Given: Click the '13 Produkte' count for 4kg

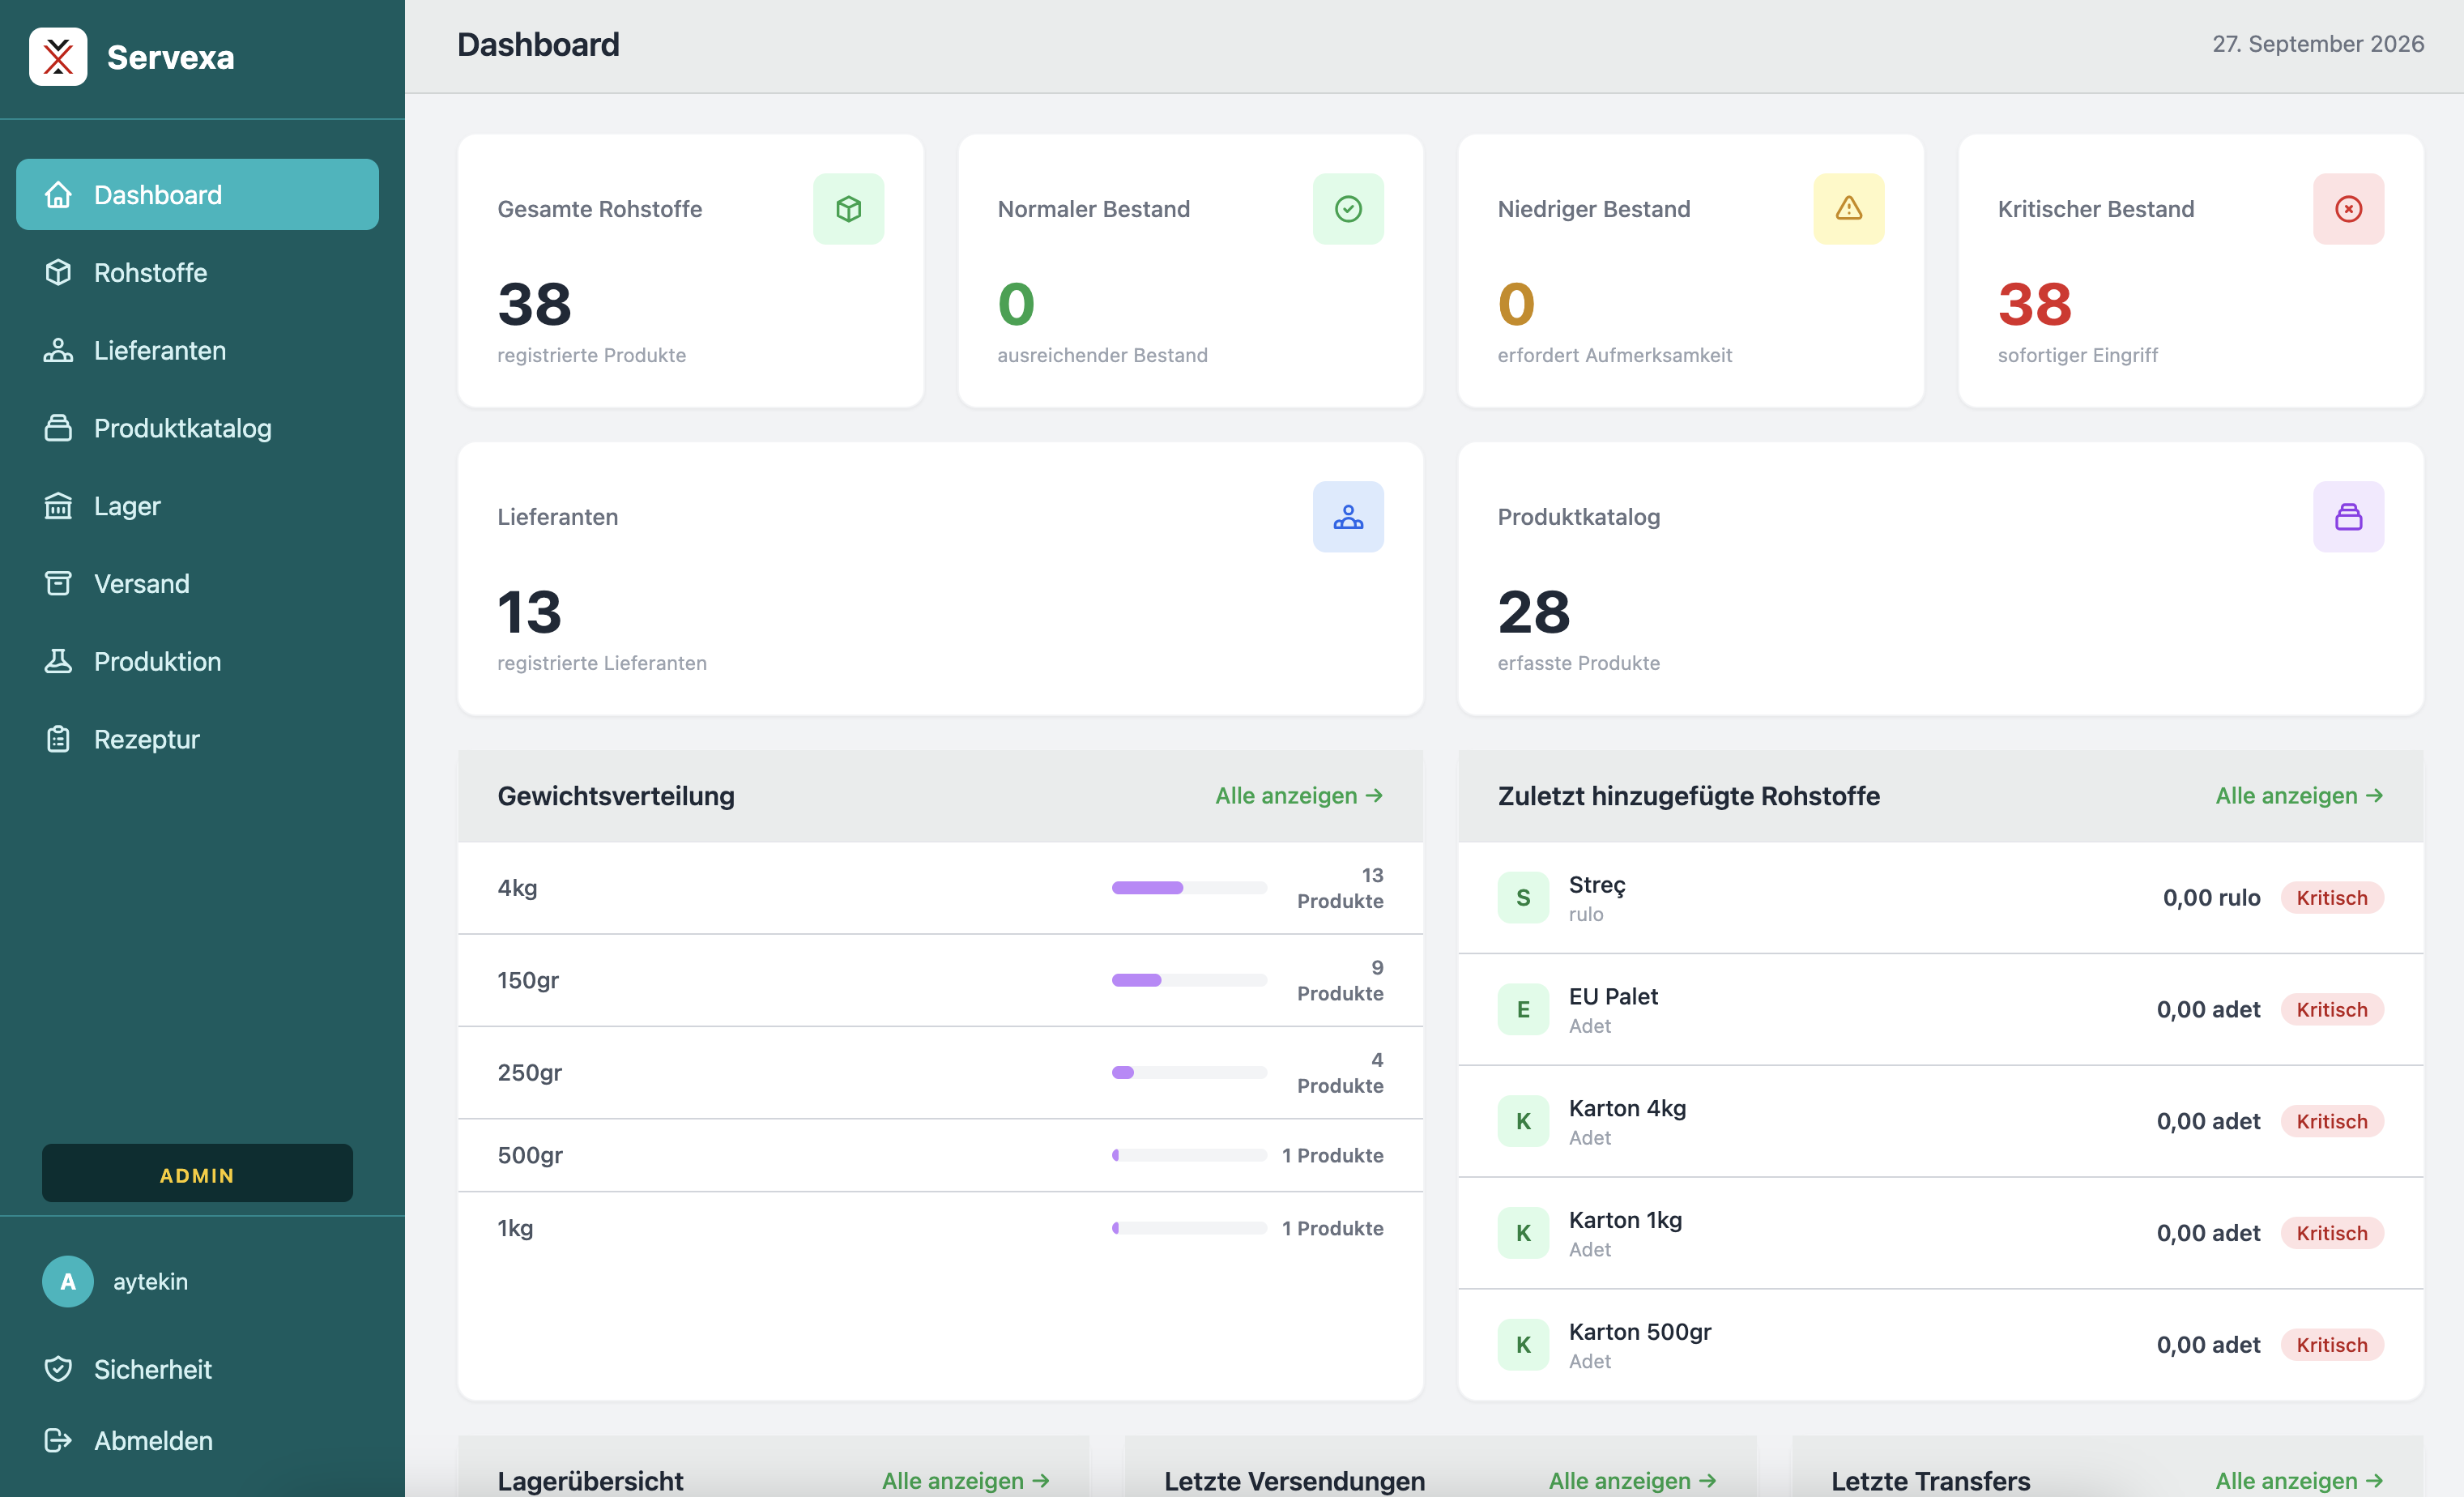Looking at the screenshot, I should click(x=1340, y=888).
